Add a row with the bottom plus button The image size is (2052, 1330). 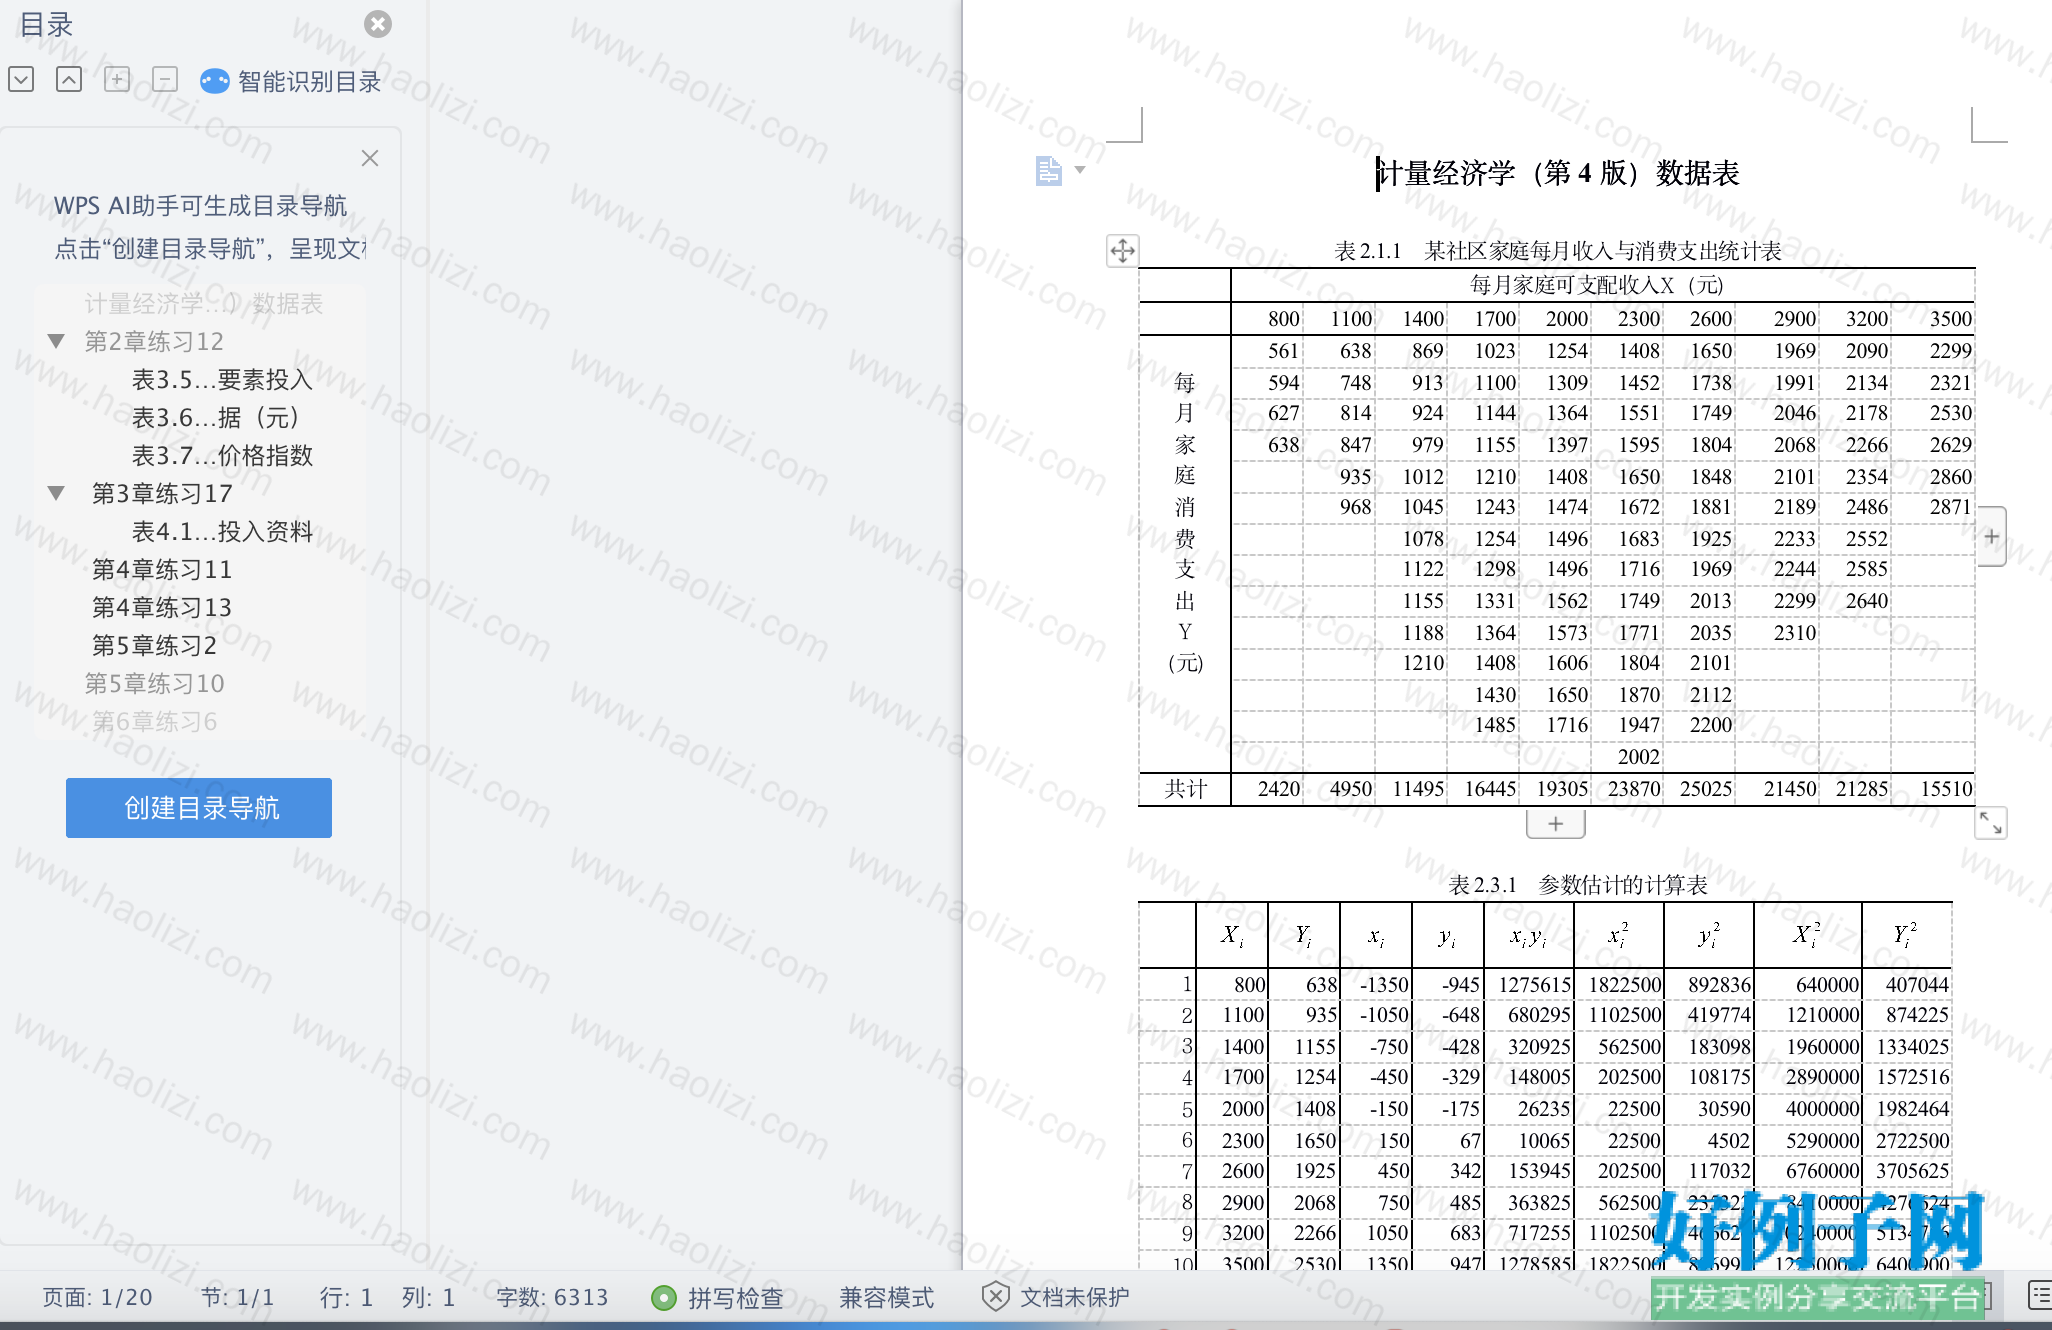1555,824
